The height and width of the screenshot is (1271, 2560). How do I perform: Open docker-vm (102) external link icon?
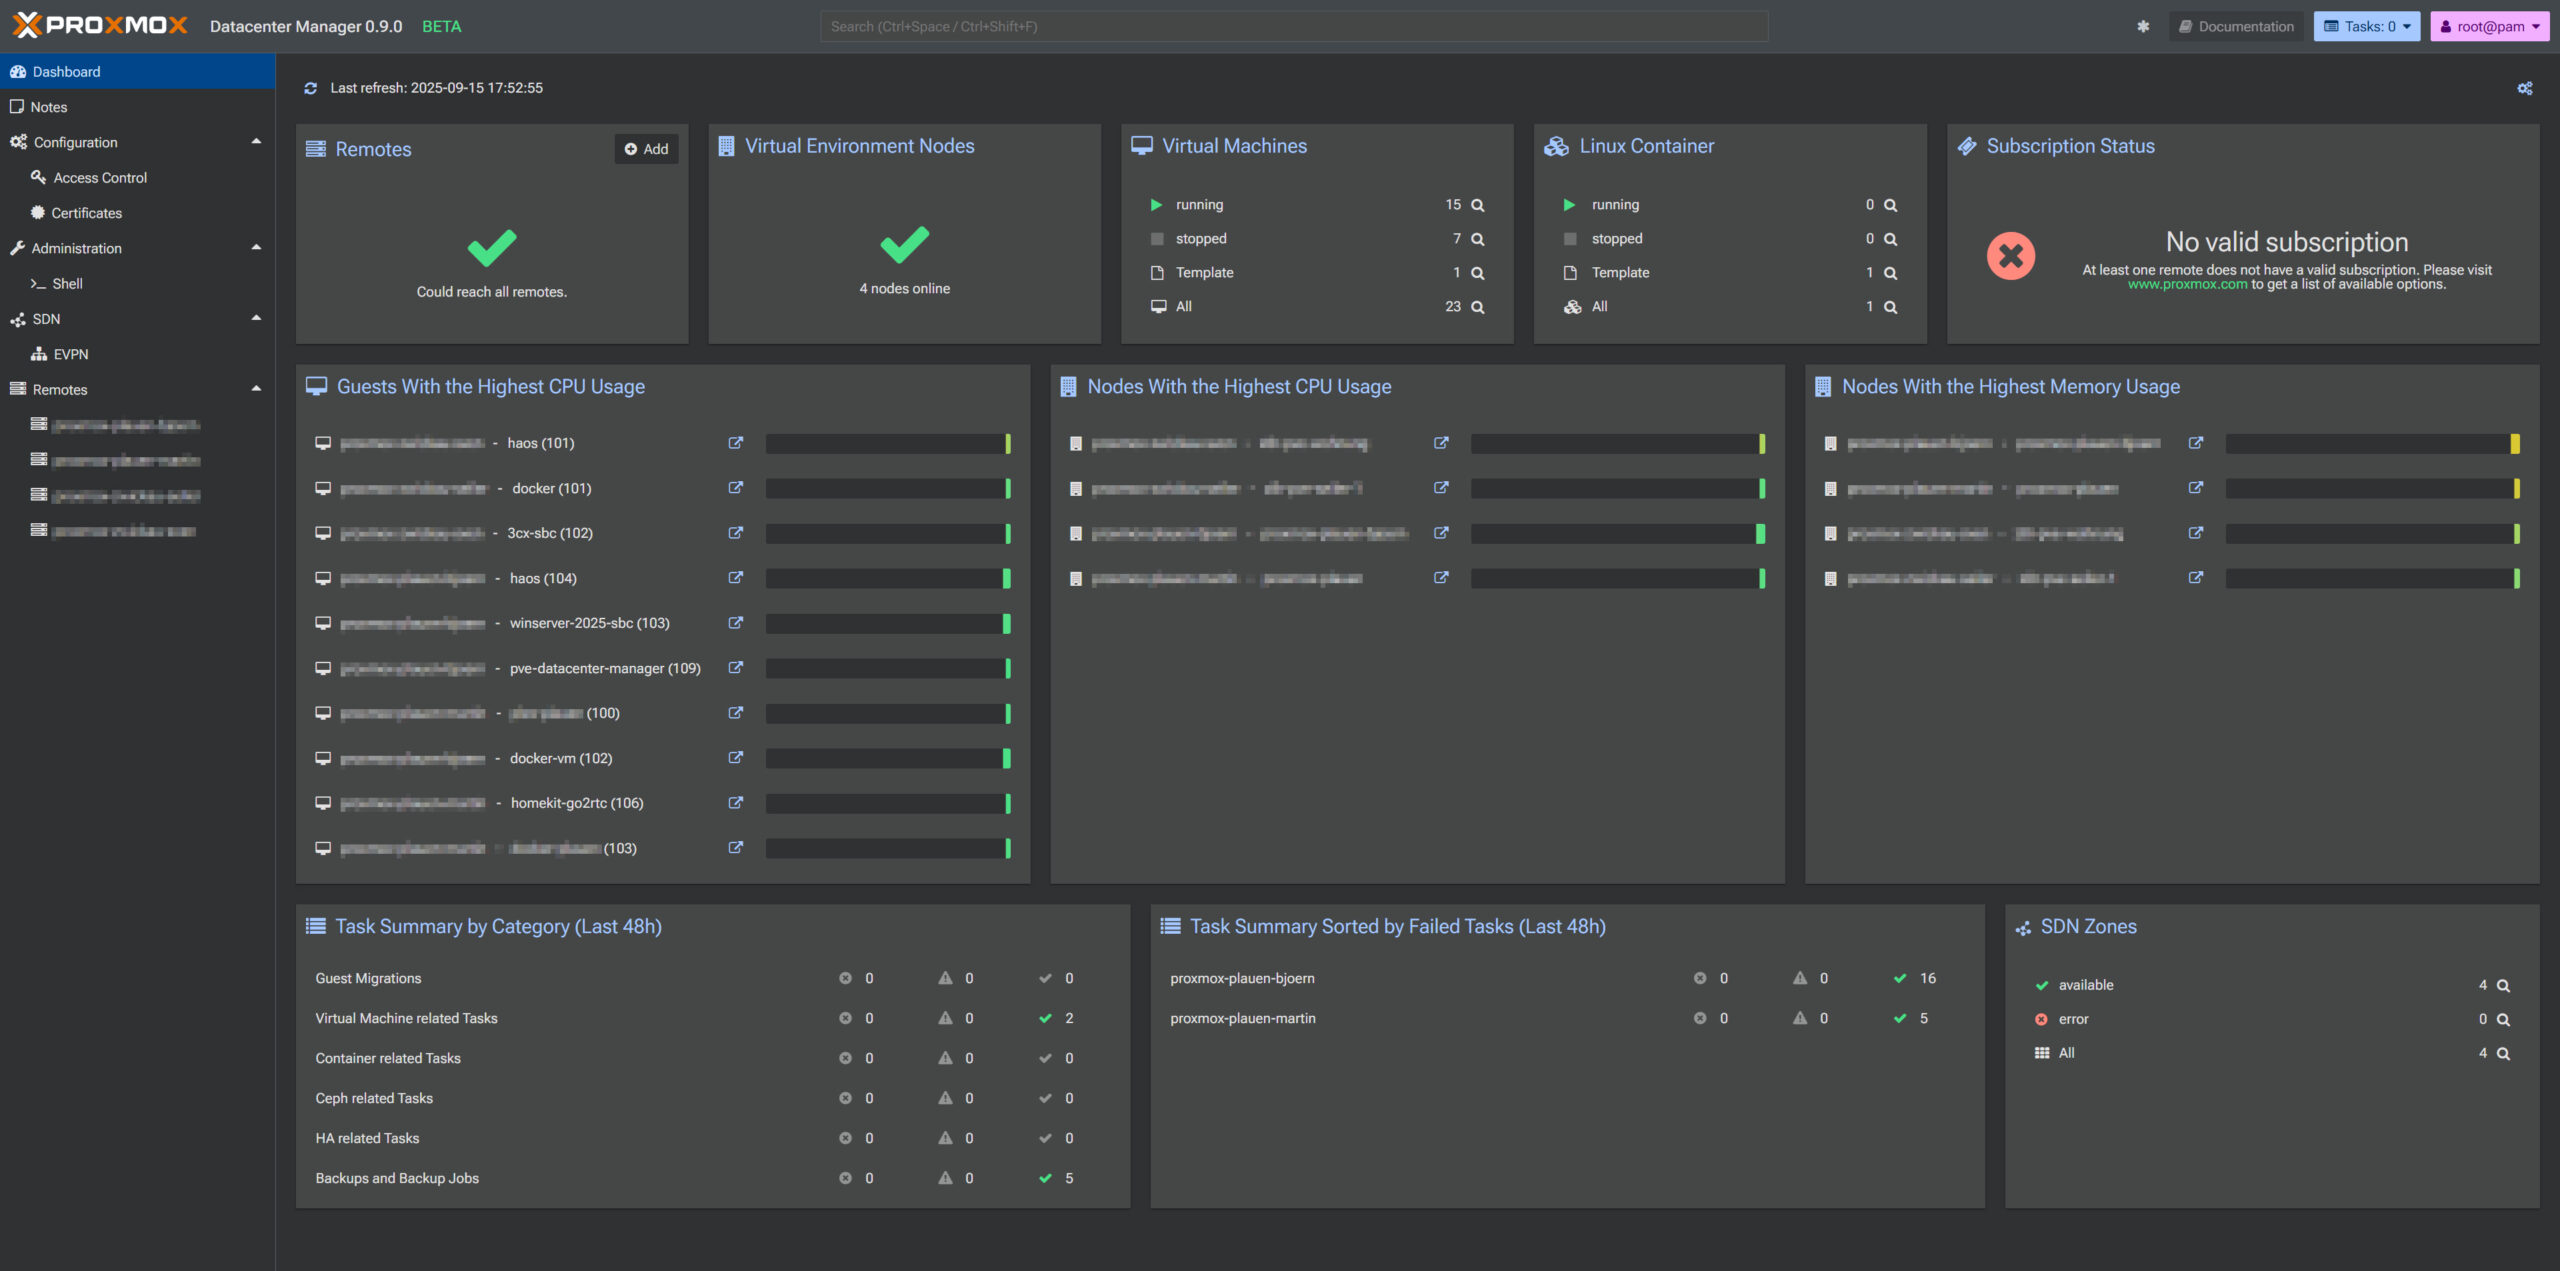click(x=736, y=758)
